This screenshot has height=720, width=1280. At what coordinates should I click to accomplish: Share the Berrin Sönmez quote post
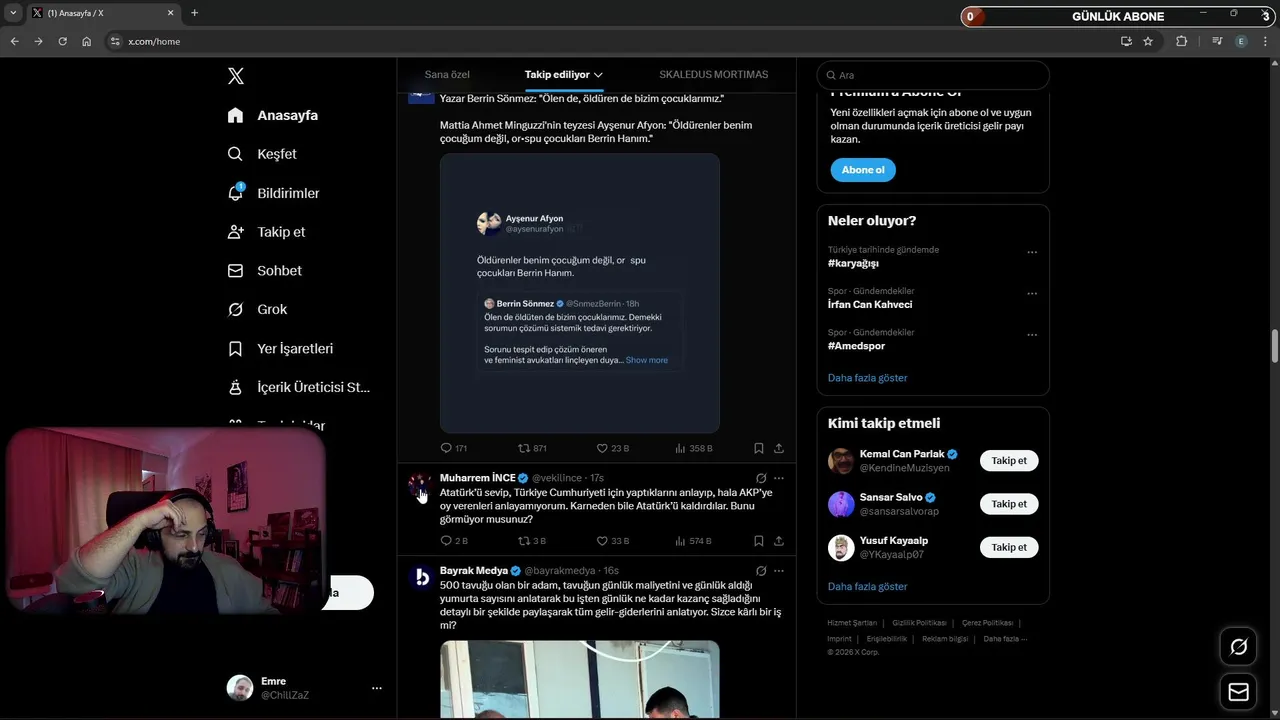779,448
